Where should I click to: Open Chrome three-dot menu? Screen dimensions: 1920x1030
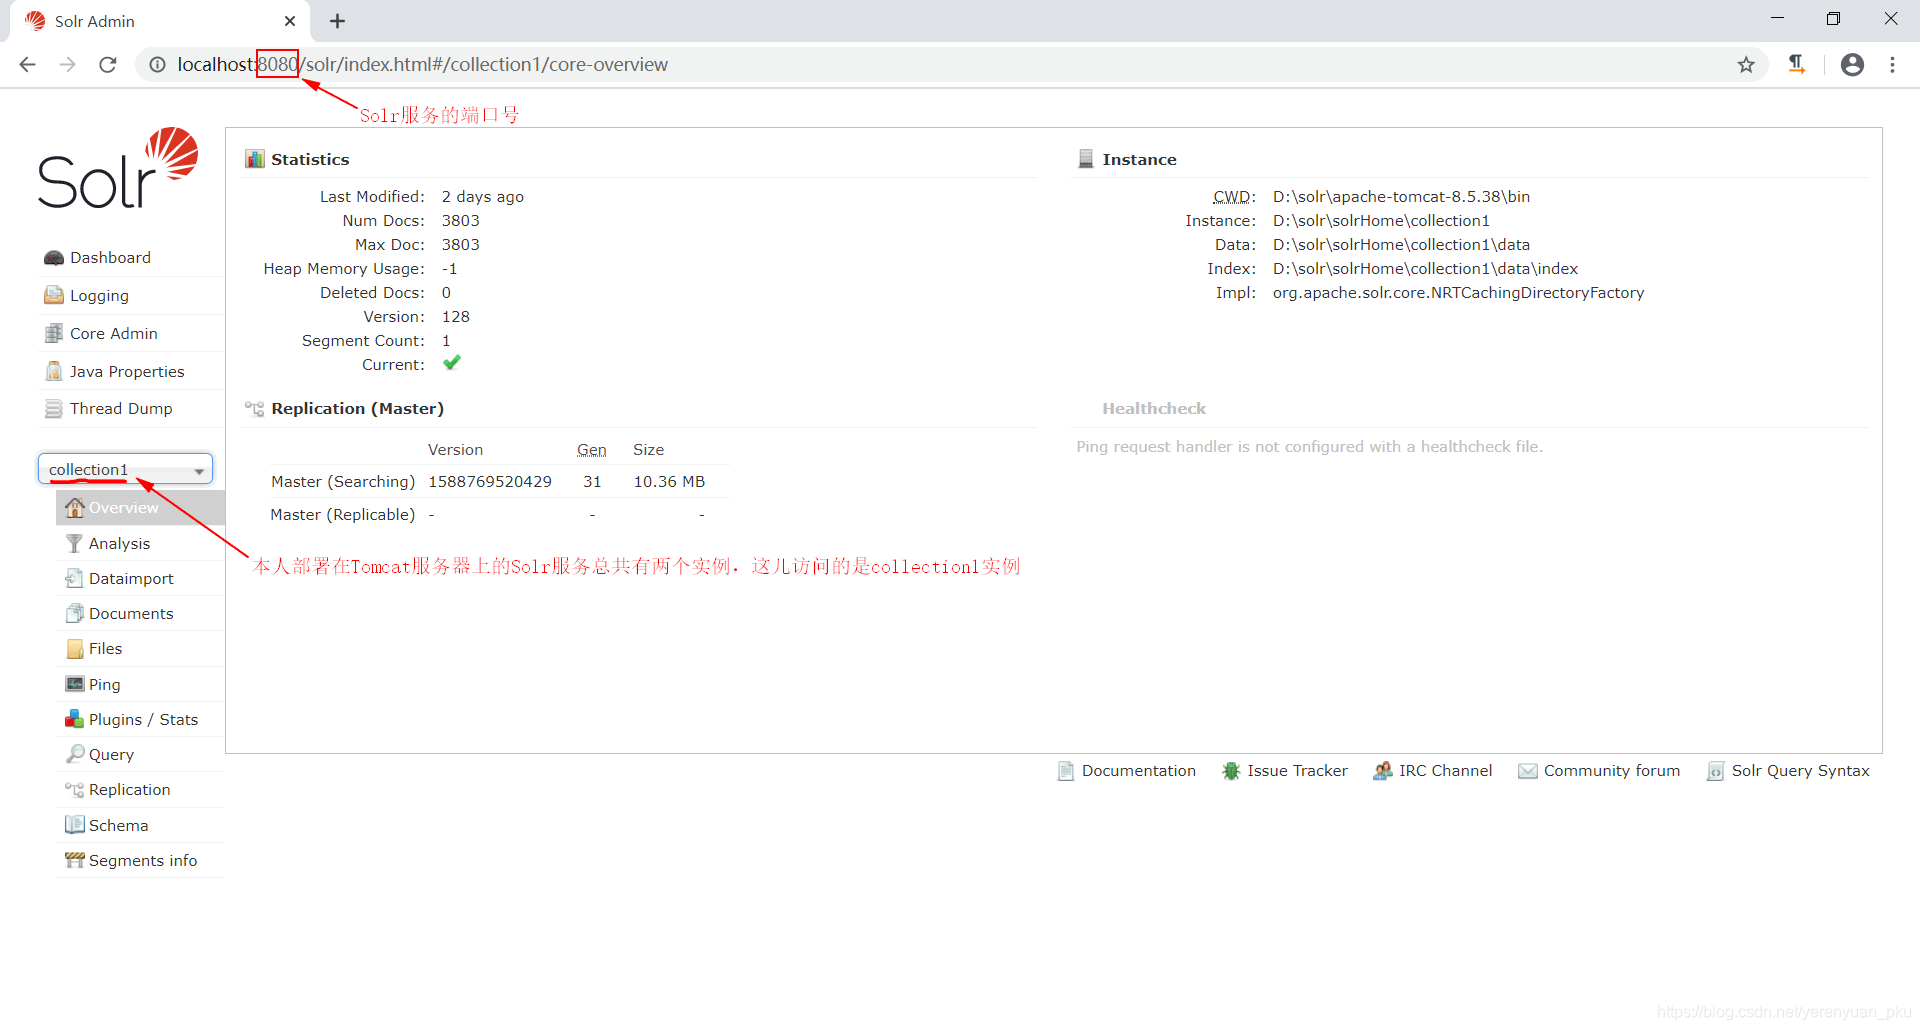coord(1892,65)
